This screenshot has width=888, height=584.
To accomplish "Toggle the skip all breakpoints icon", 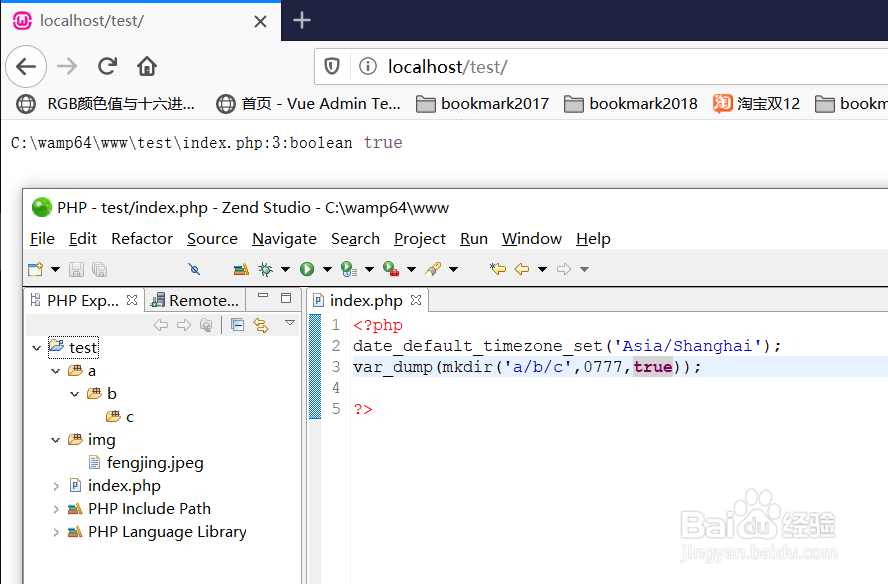I will 194,269.
